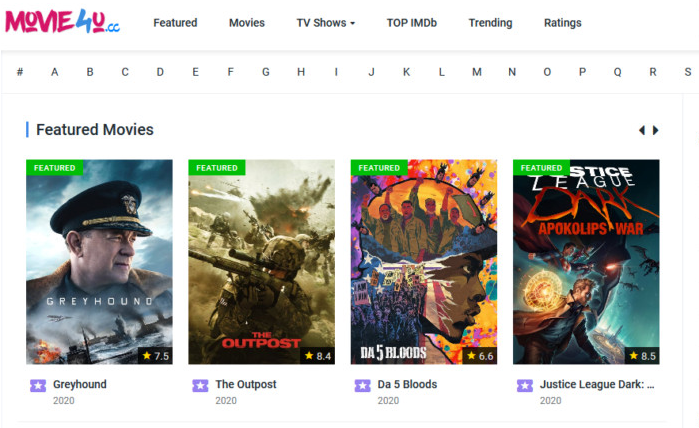Screen dimensions: 699x428
Task: Open the Justice League Dark Apokolips War poster
Action: point(586,262)
